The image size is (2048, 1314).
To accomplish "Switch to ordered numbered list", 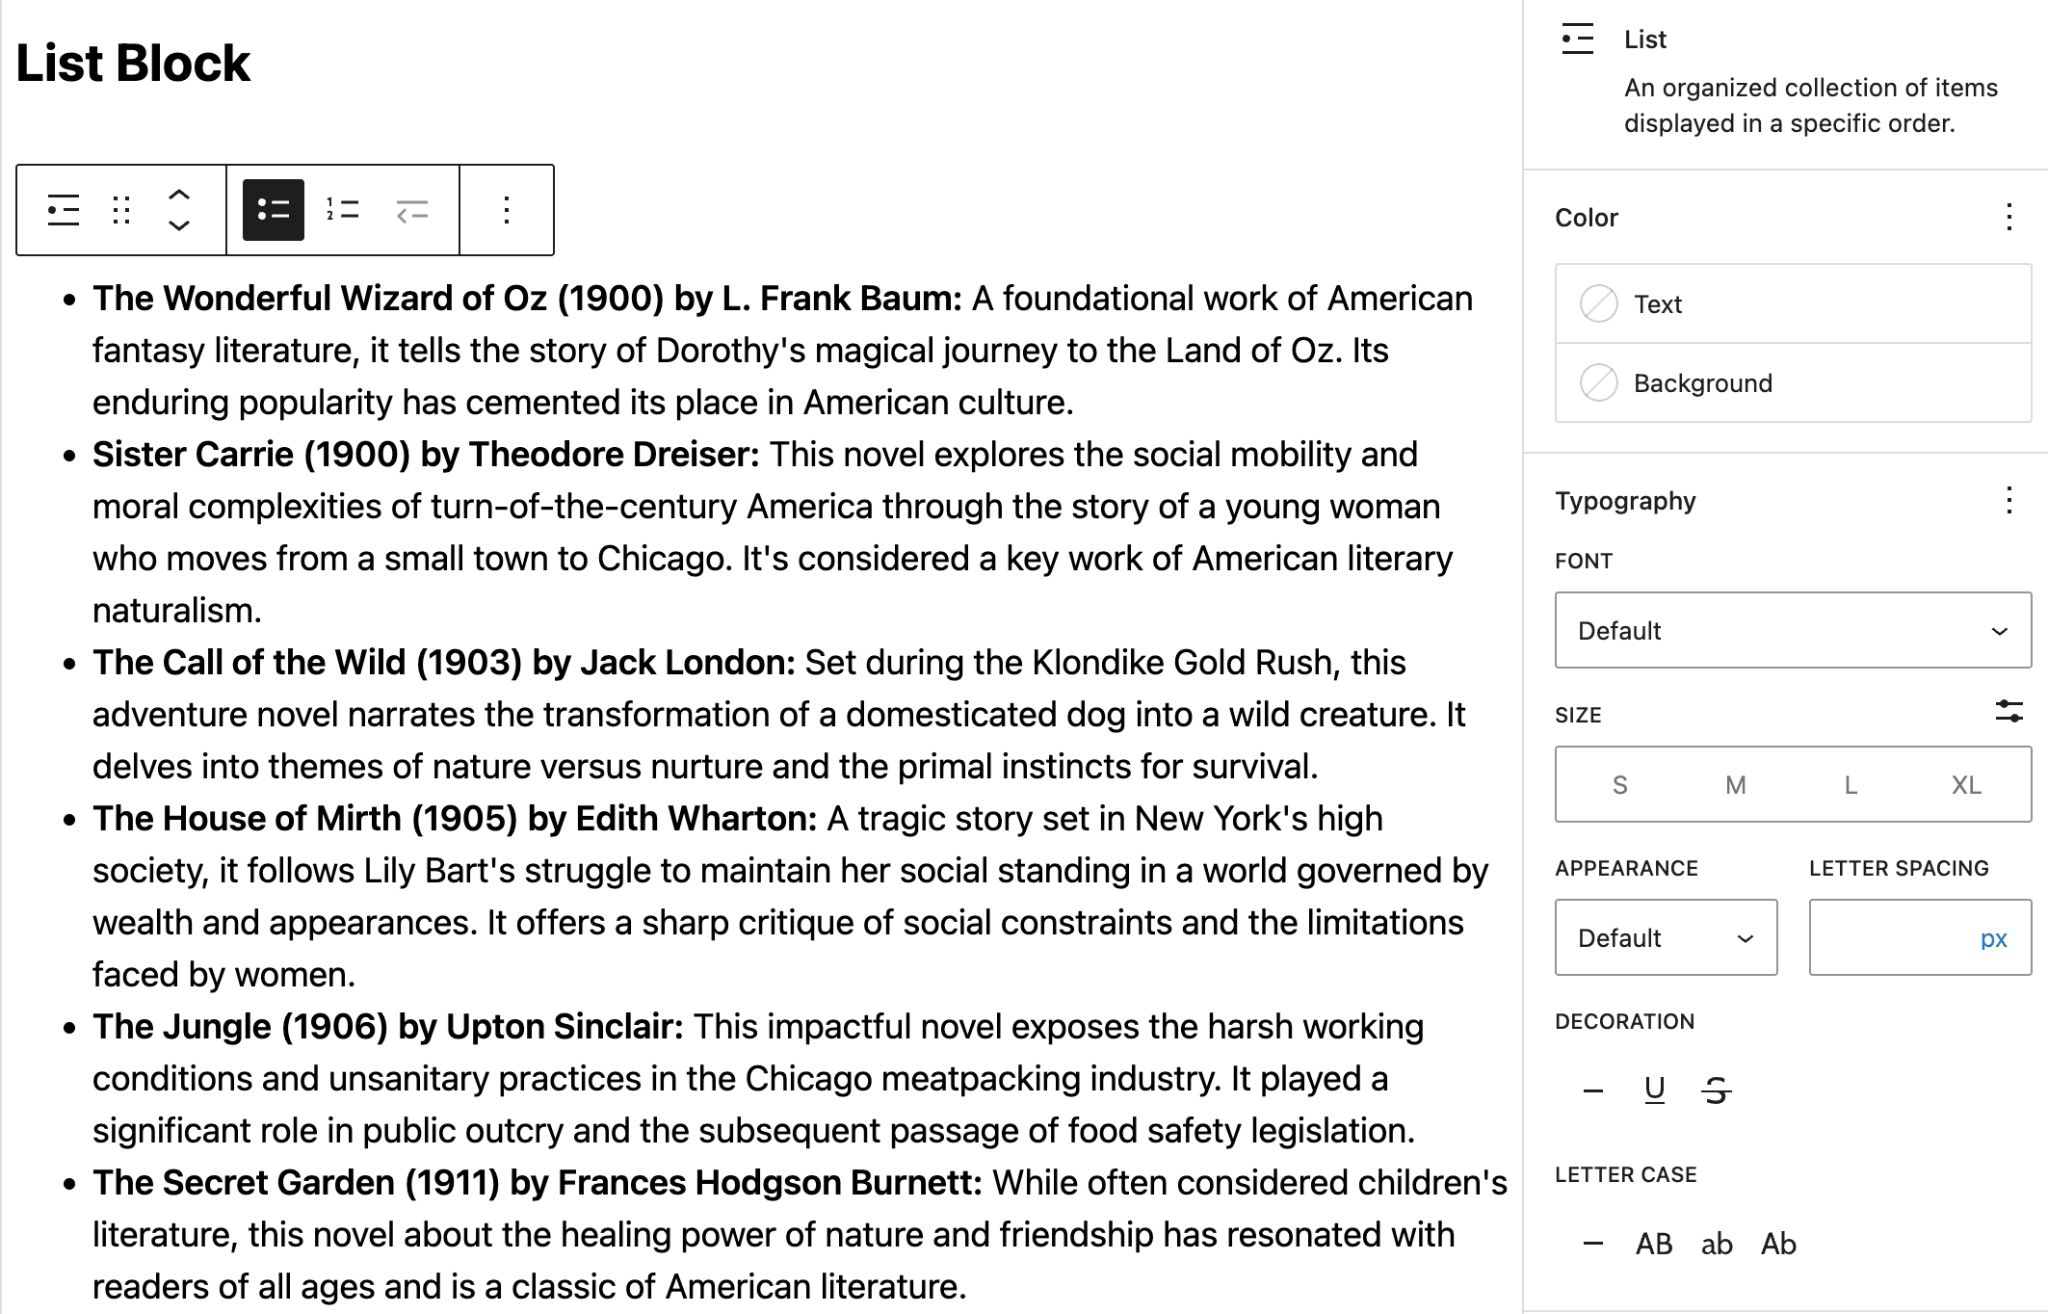I will point(343,210).
